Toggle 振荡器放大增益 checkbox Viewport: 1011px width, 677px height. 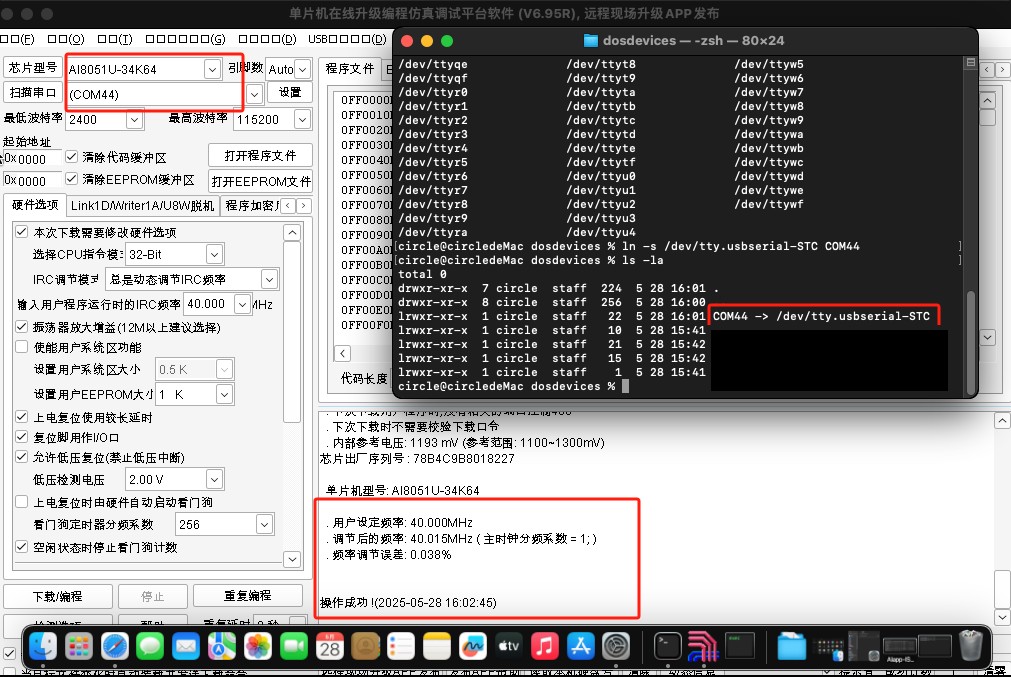coord(22,327)
